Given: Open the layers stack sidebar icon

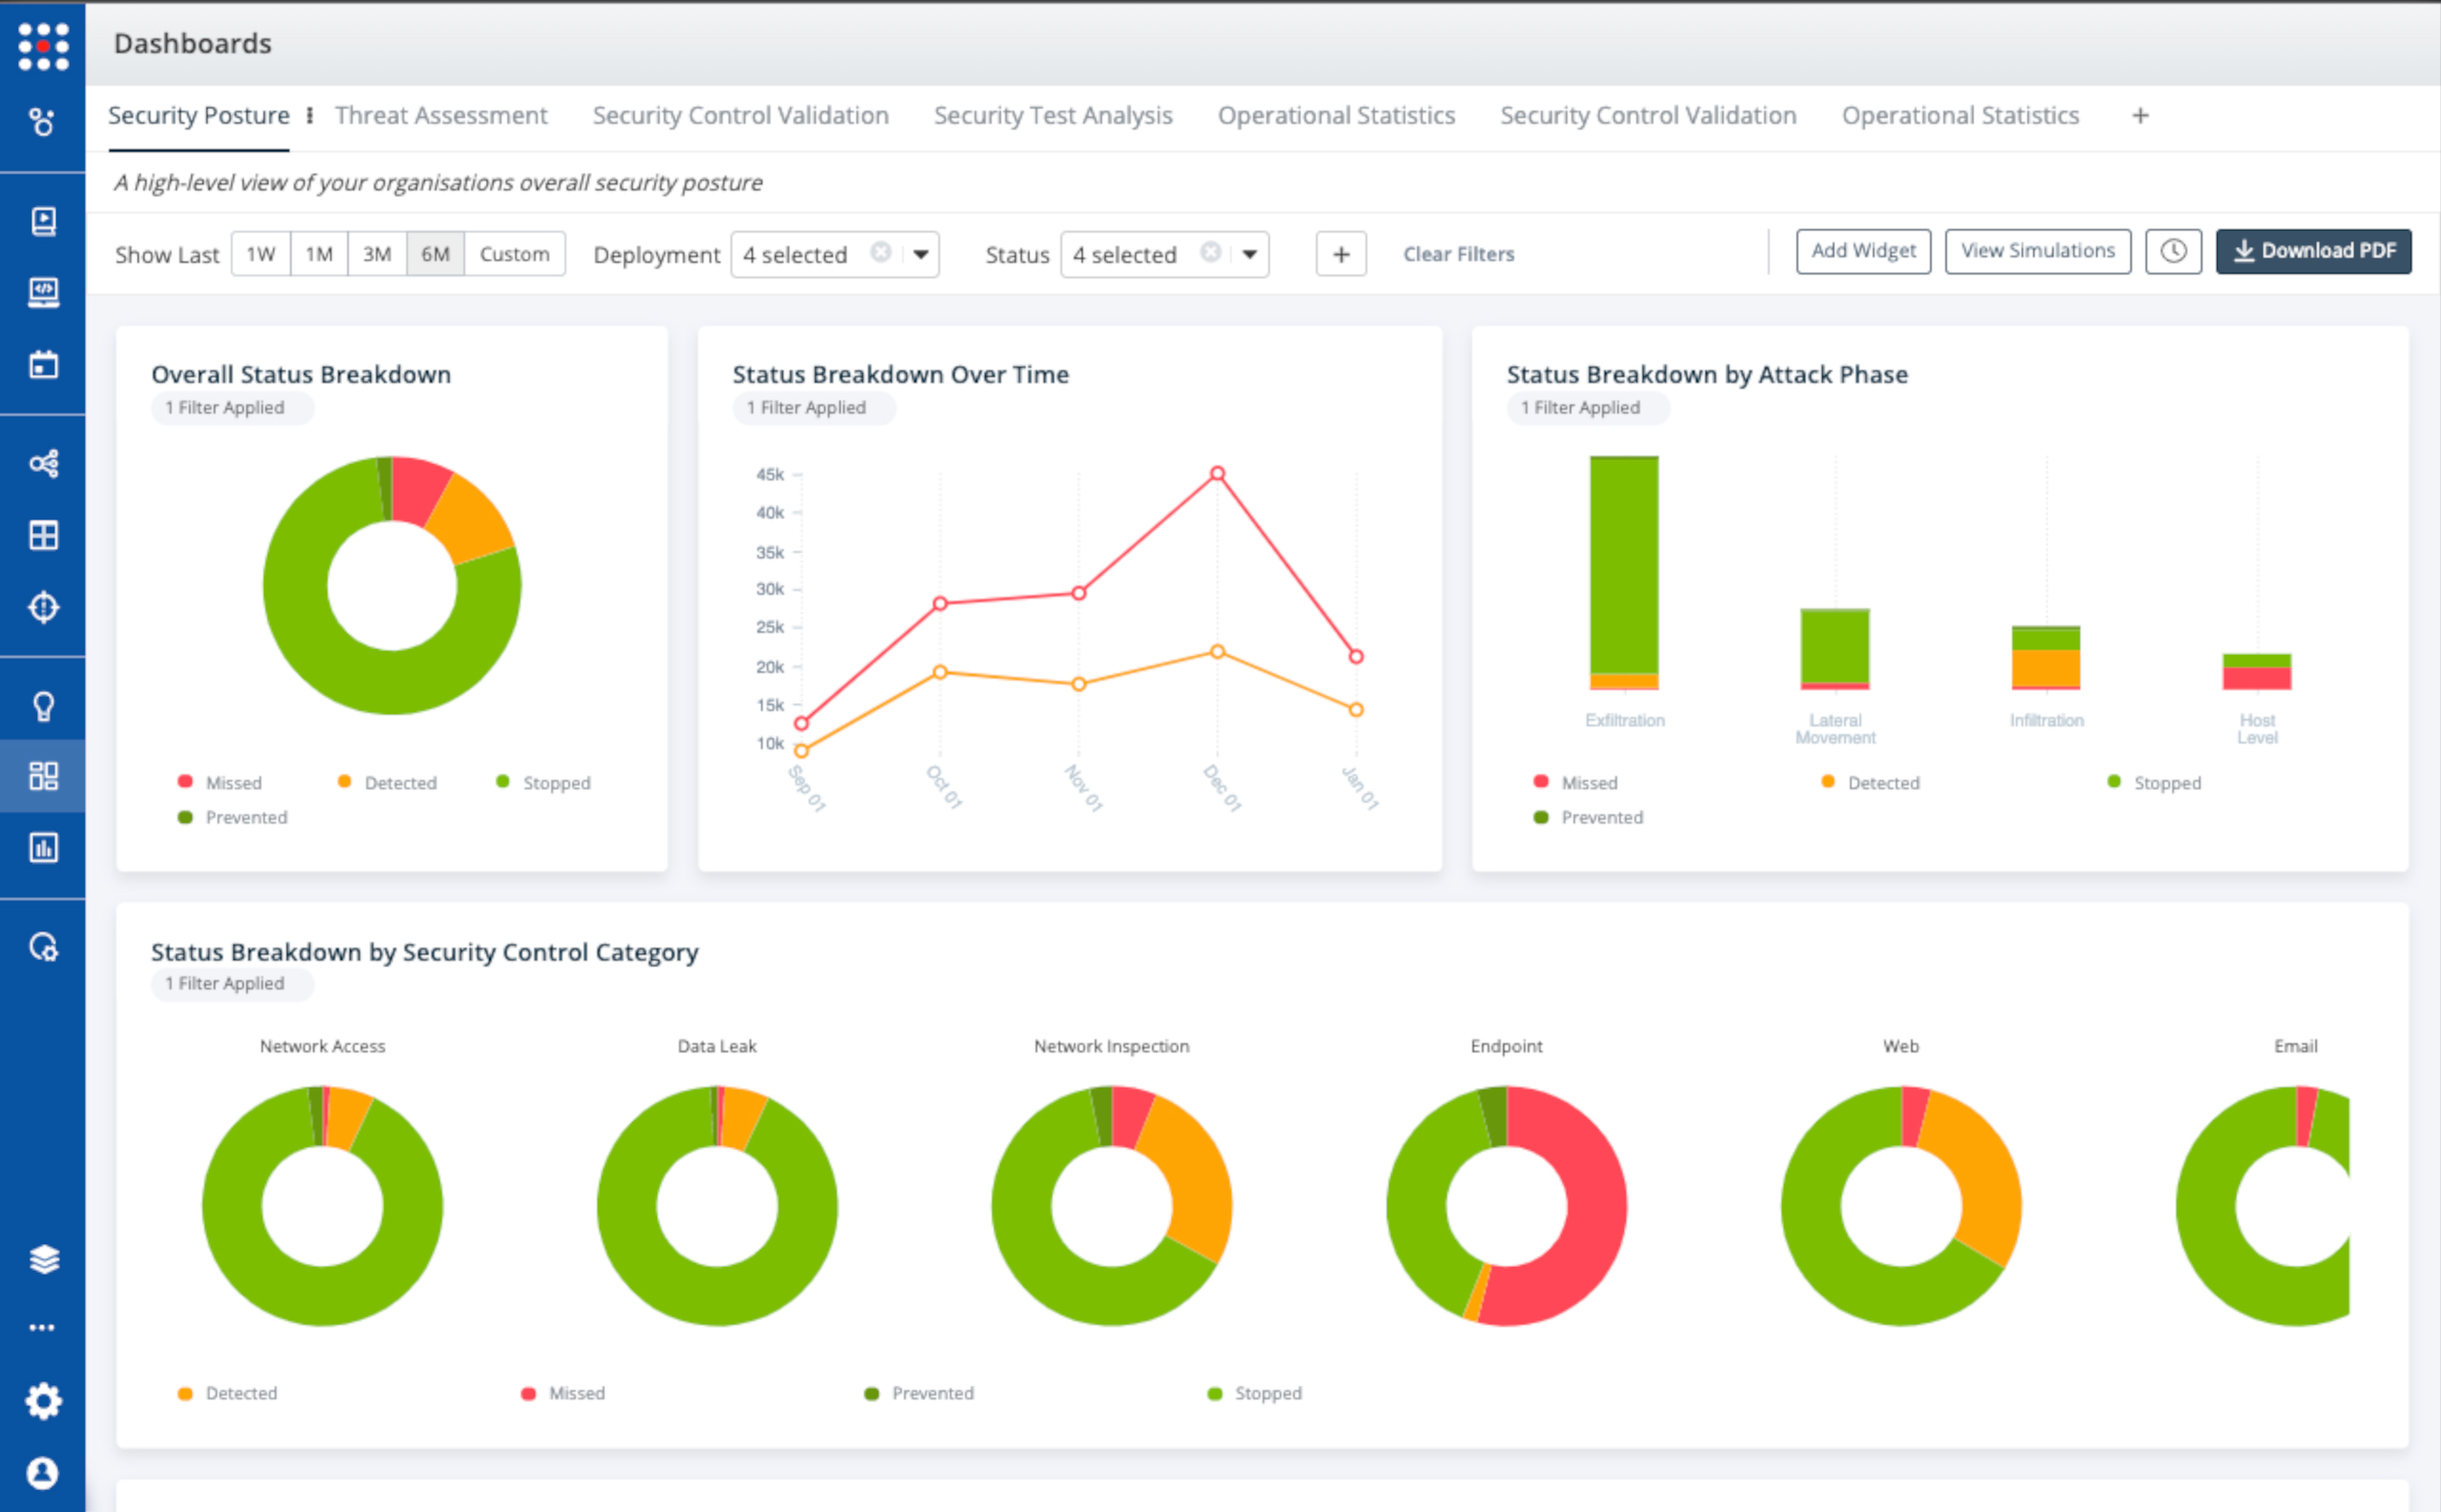Looking at the screenshot, I should point(43,1258).
